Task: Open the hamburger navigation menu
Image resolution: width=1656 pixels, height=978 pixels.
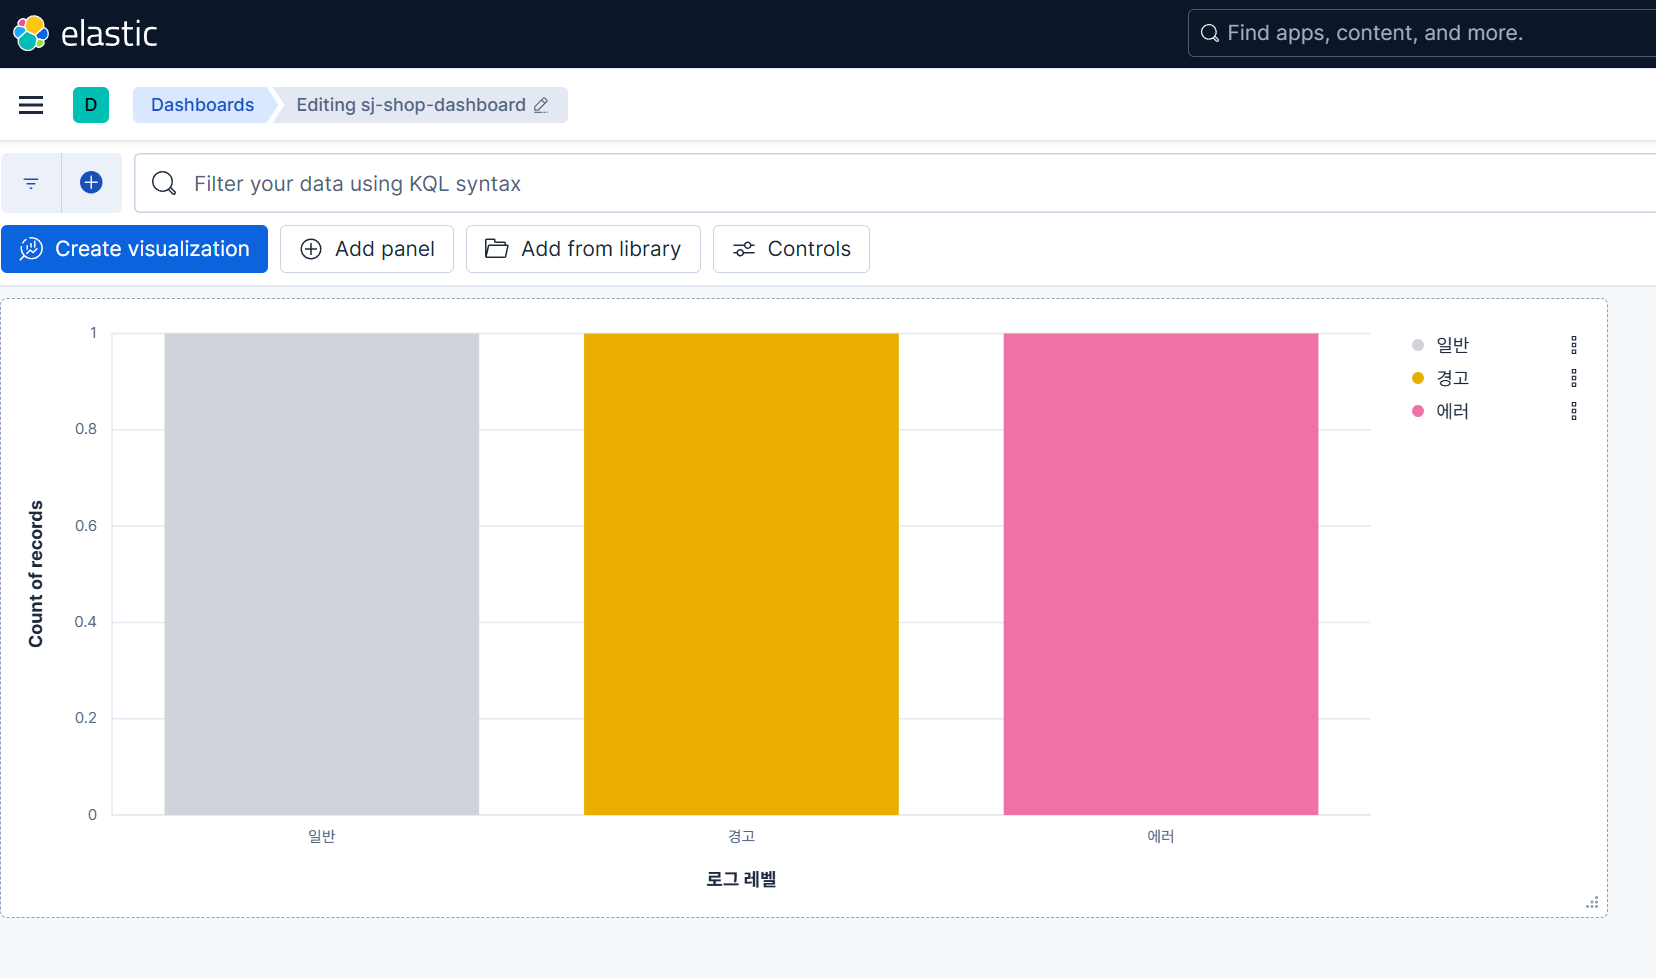Action: tap(31, 105)
